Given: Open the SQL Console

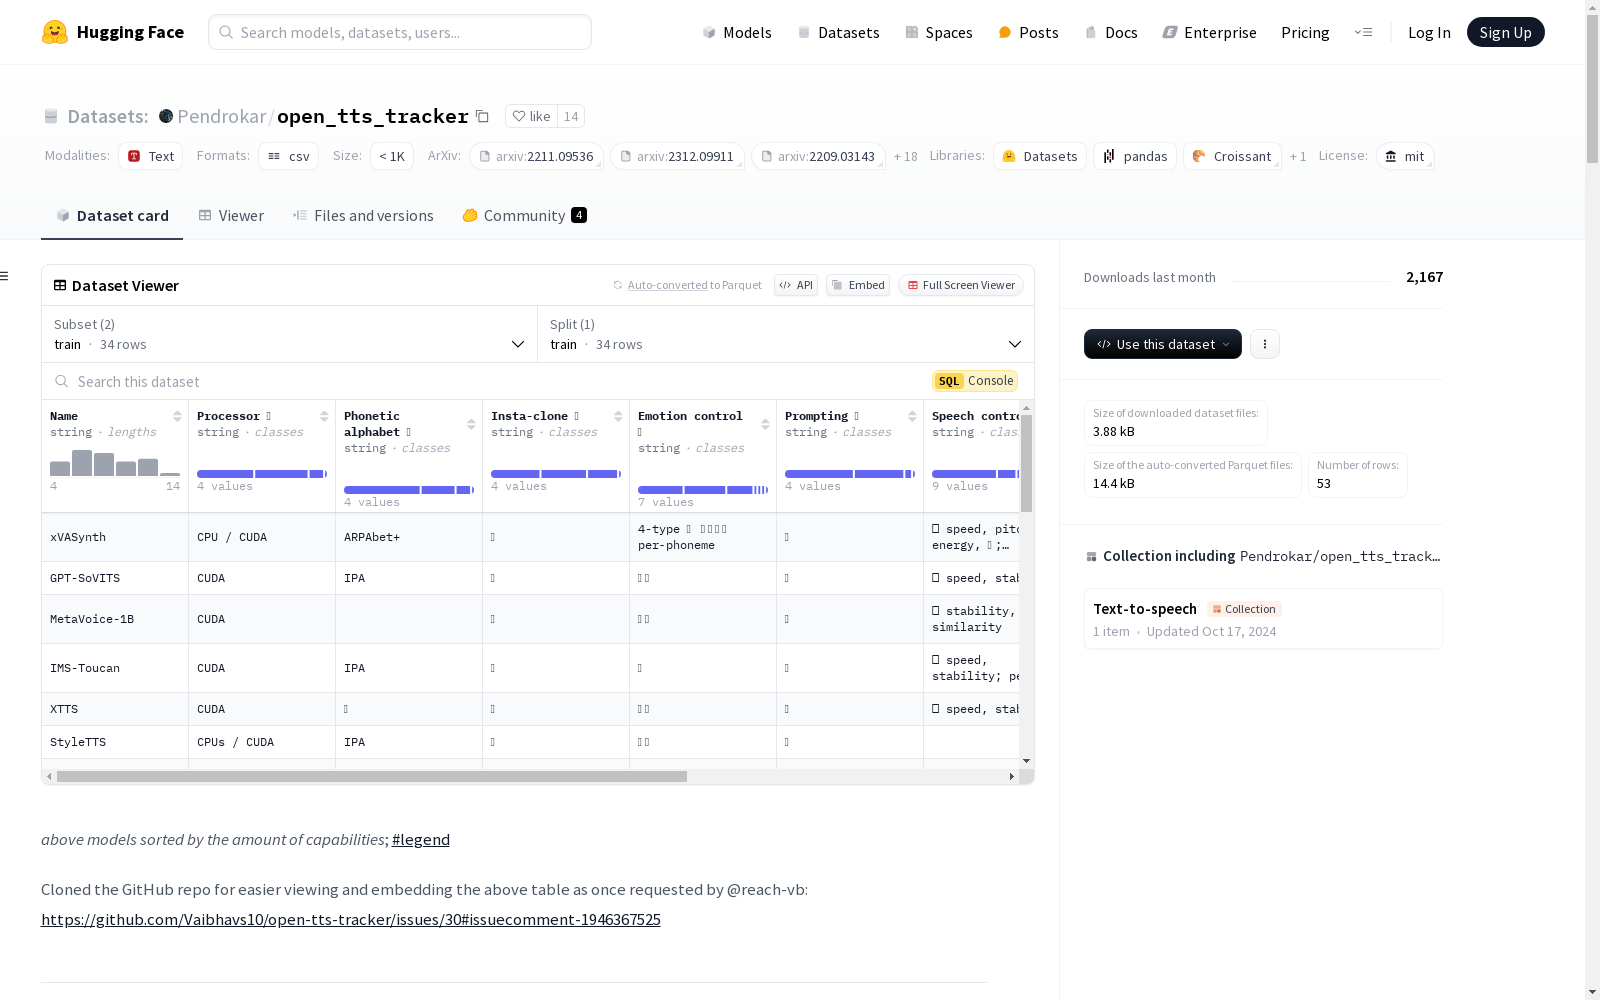Looking at the screenshot, I should pos(975,381).
